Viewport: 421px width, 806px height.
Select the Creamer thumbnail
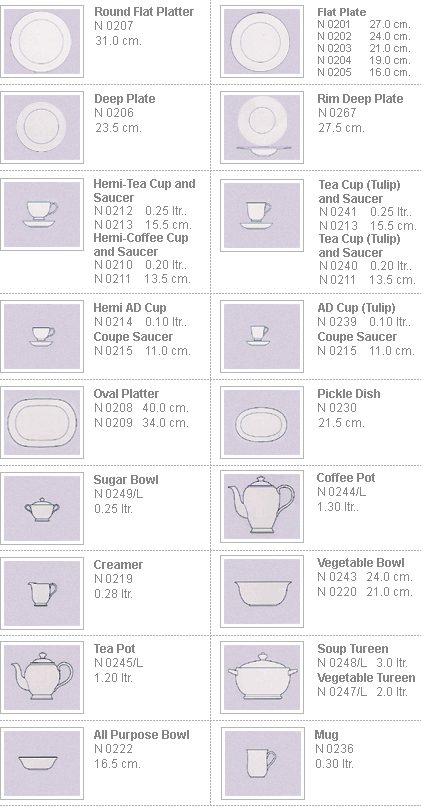click(x=42, y=593)
